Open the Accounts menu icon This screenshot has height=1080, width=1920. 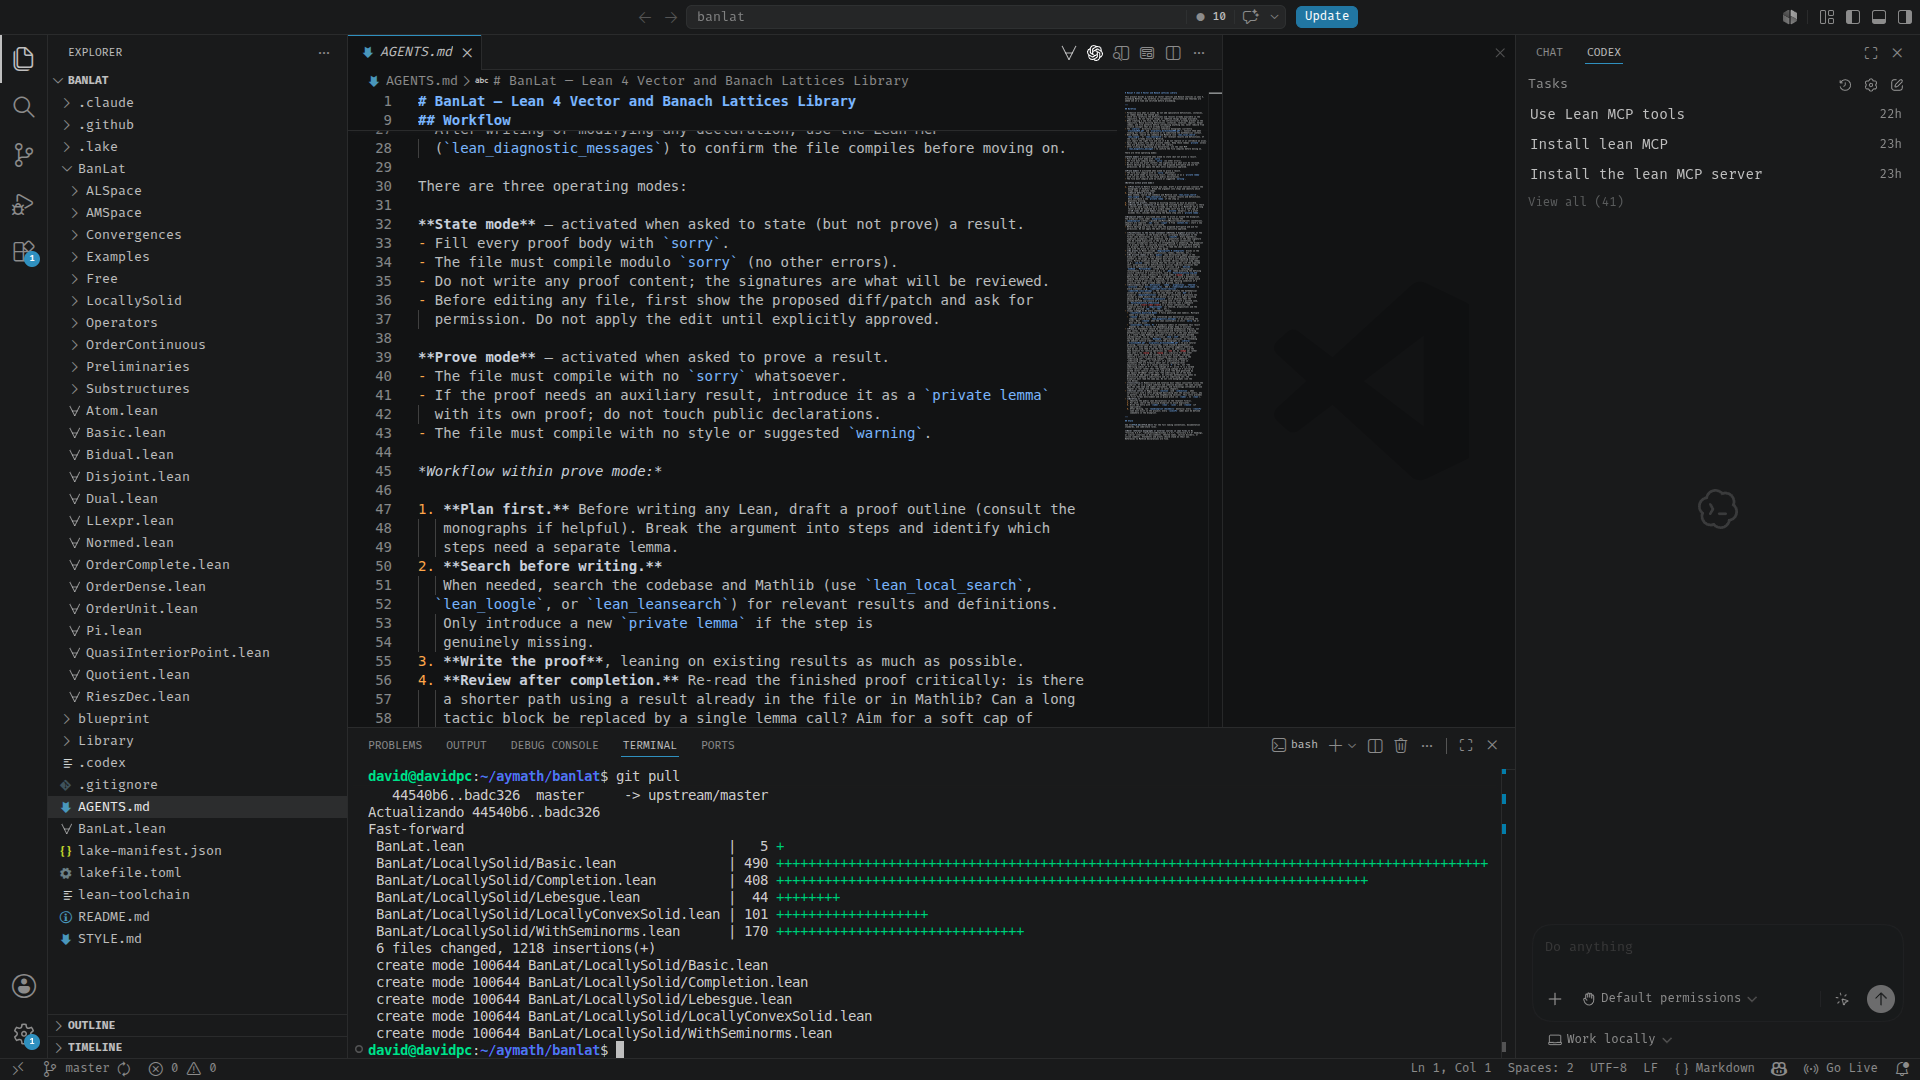[x=24, y=986]
